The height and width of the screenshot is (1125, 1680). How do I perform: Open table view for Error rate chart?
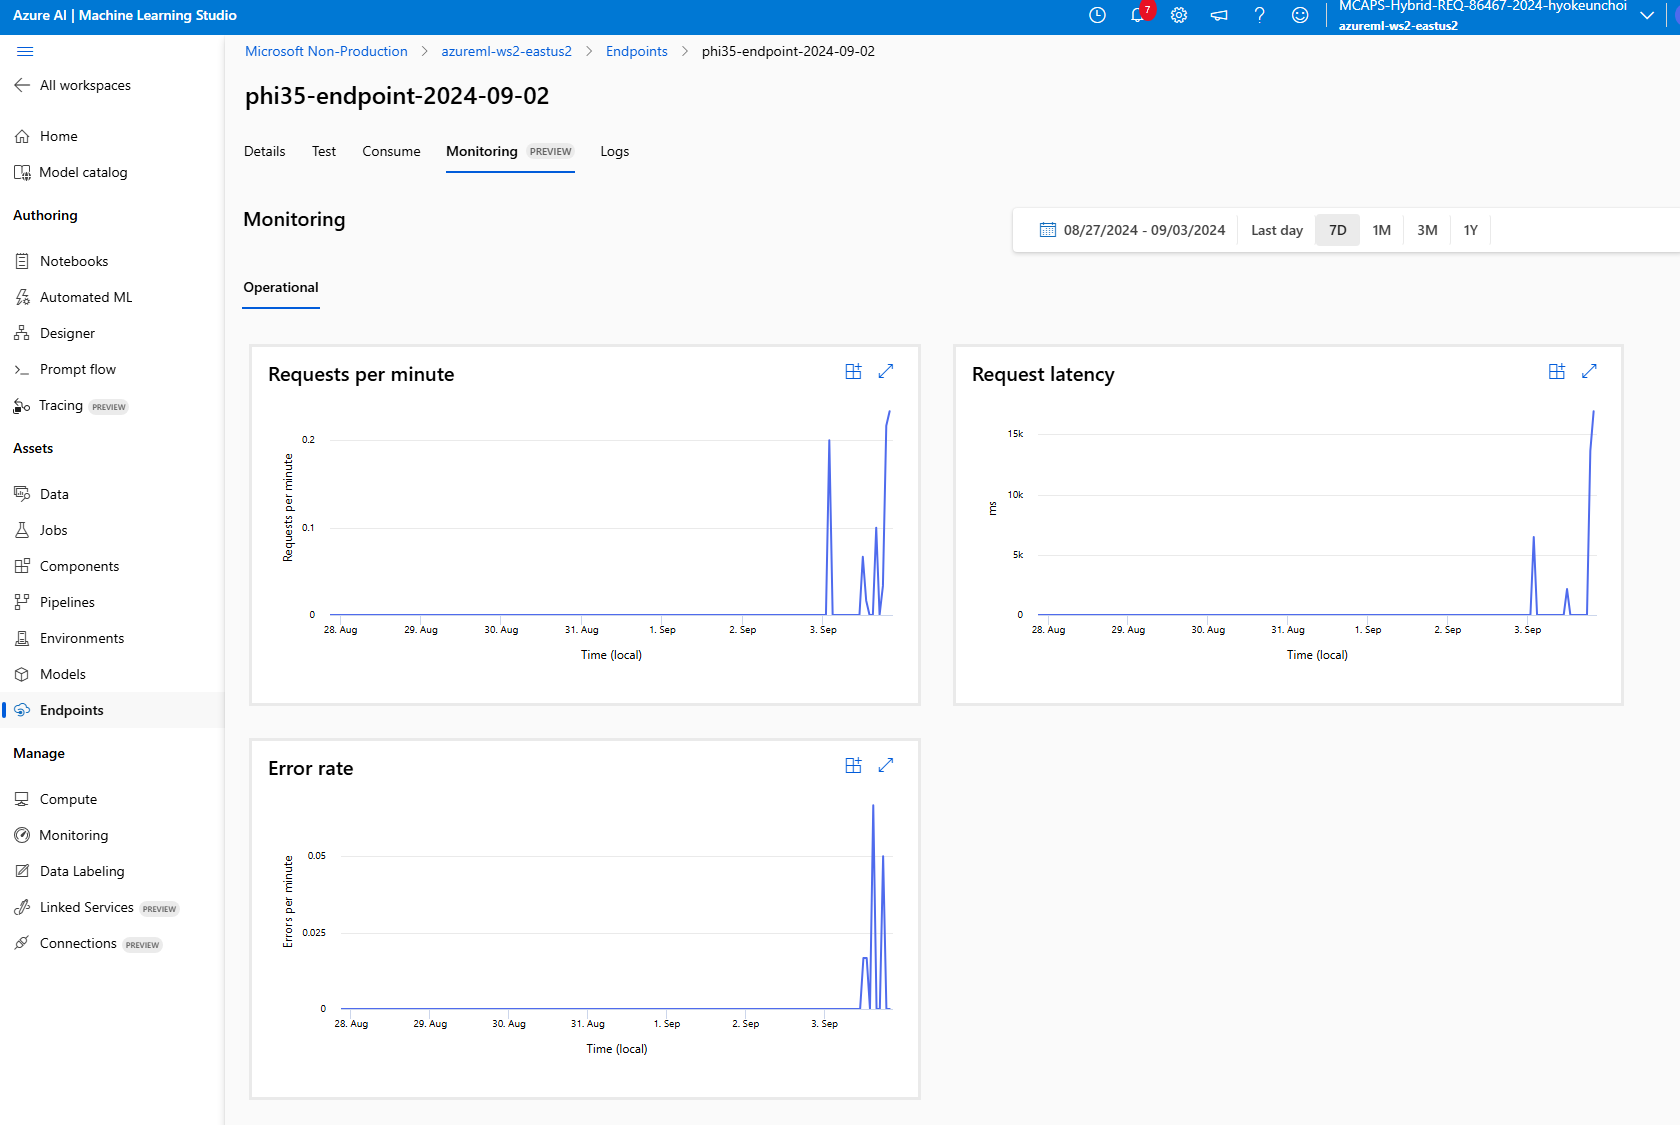[x=853, y=765]
